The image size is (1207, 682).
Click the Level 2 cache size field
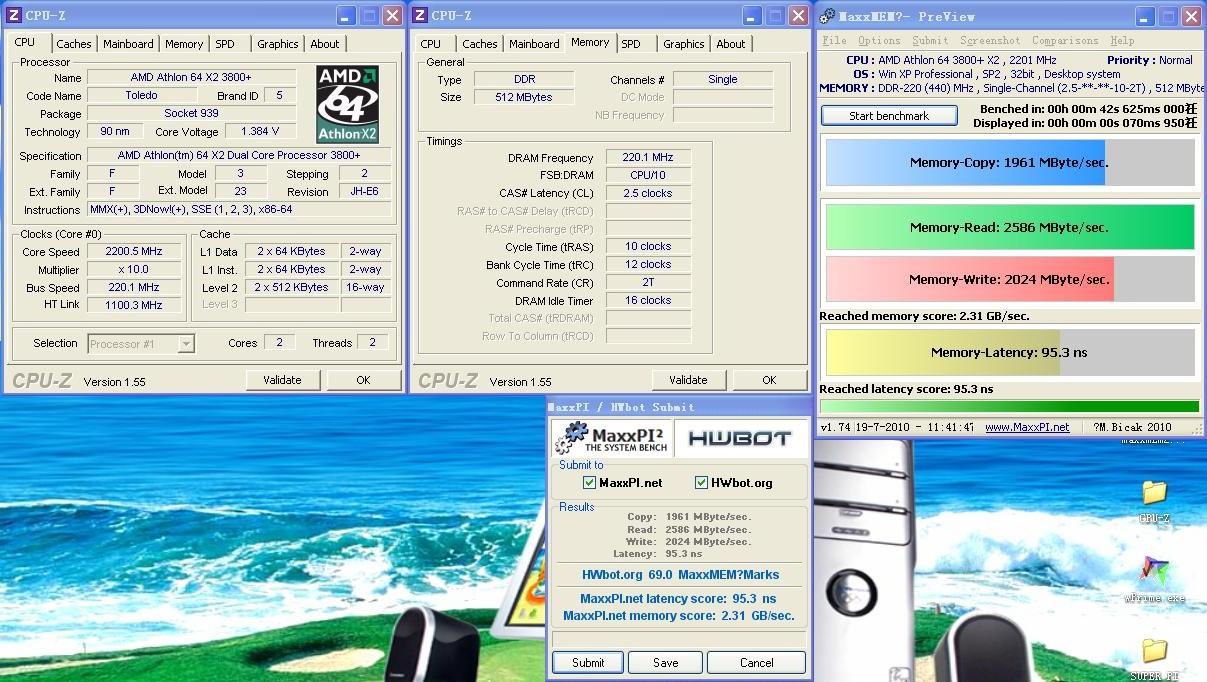pos(291,288)
